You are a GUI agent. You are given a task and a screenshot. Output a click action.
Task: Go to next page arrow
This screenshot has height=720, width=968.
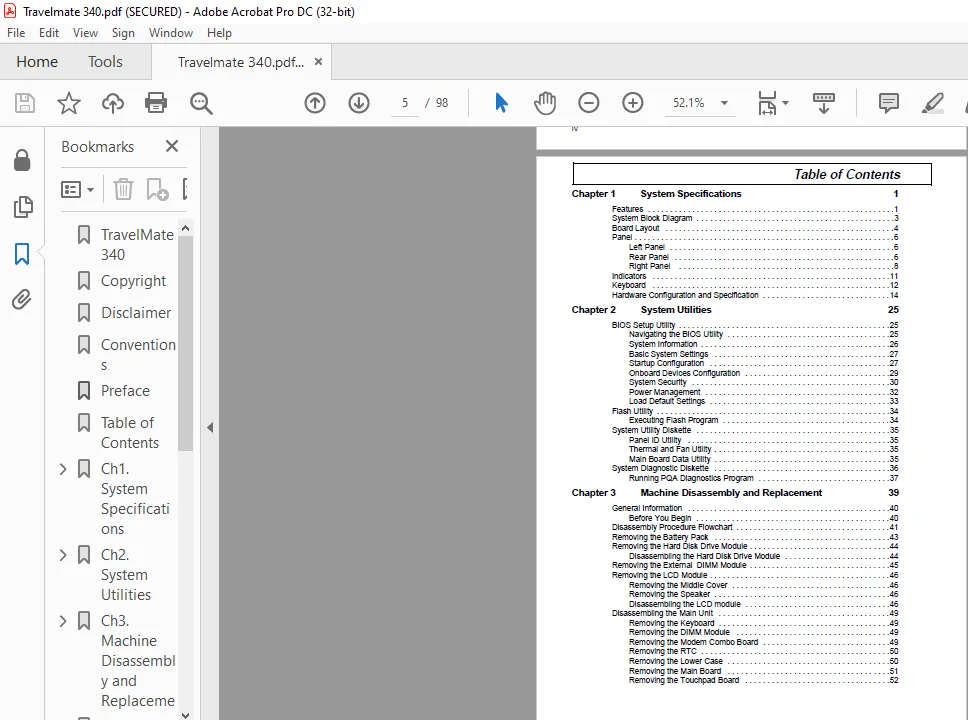(359, 103)
